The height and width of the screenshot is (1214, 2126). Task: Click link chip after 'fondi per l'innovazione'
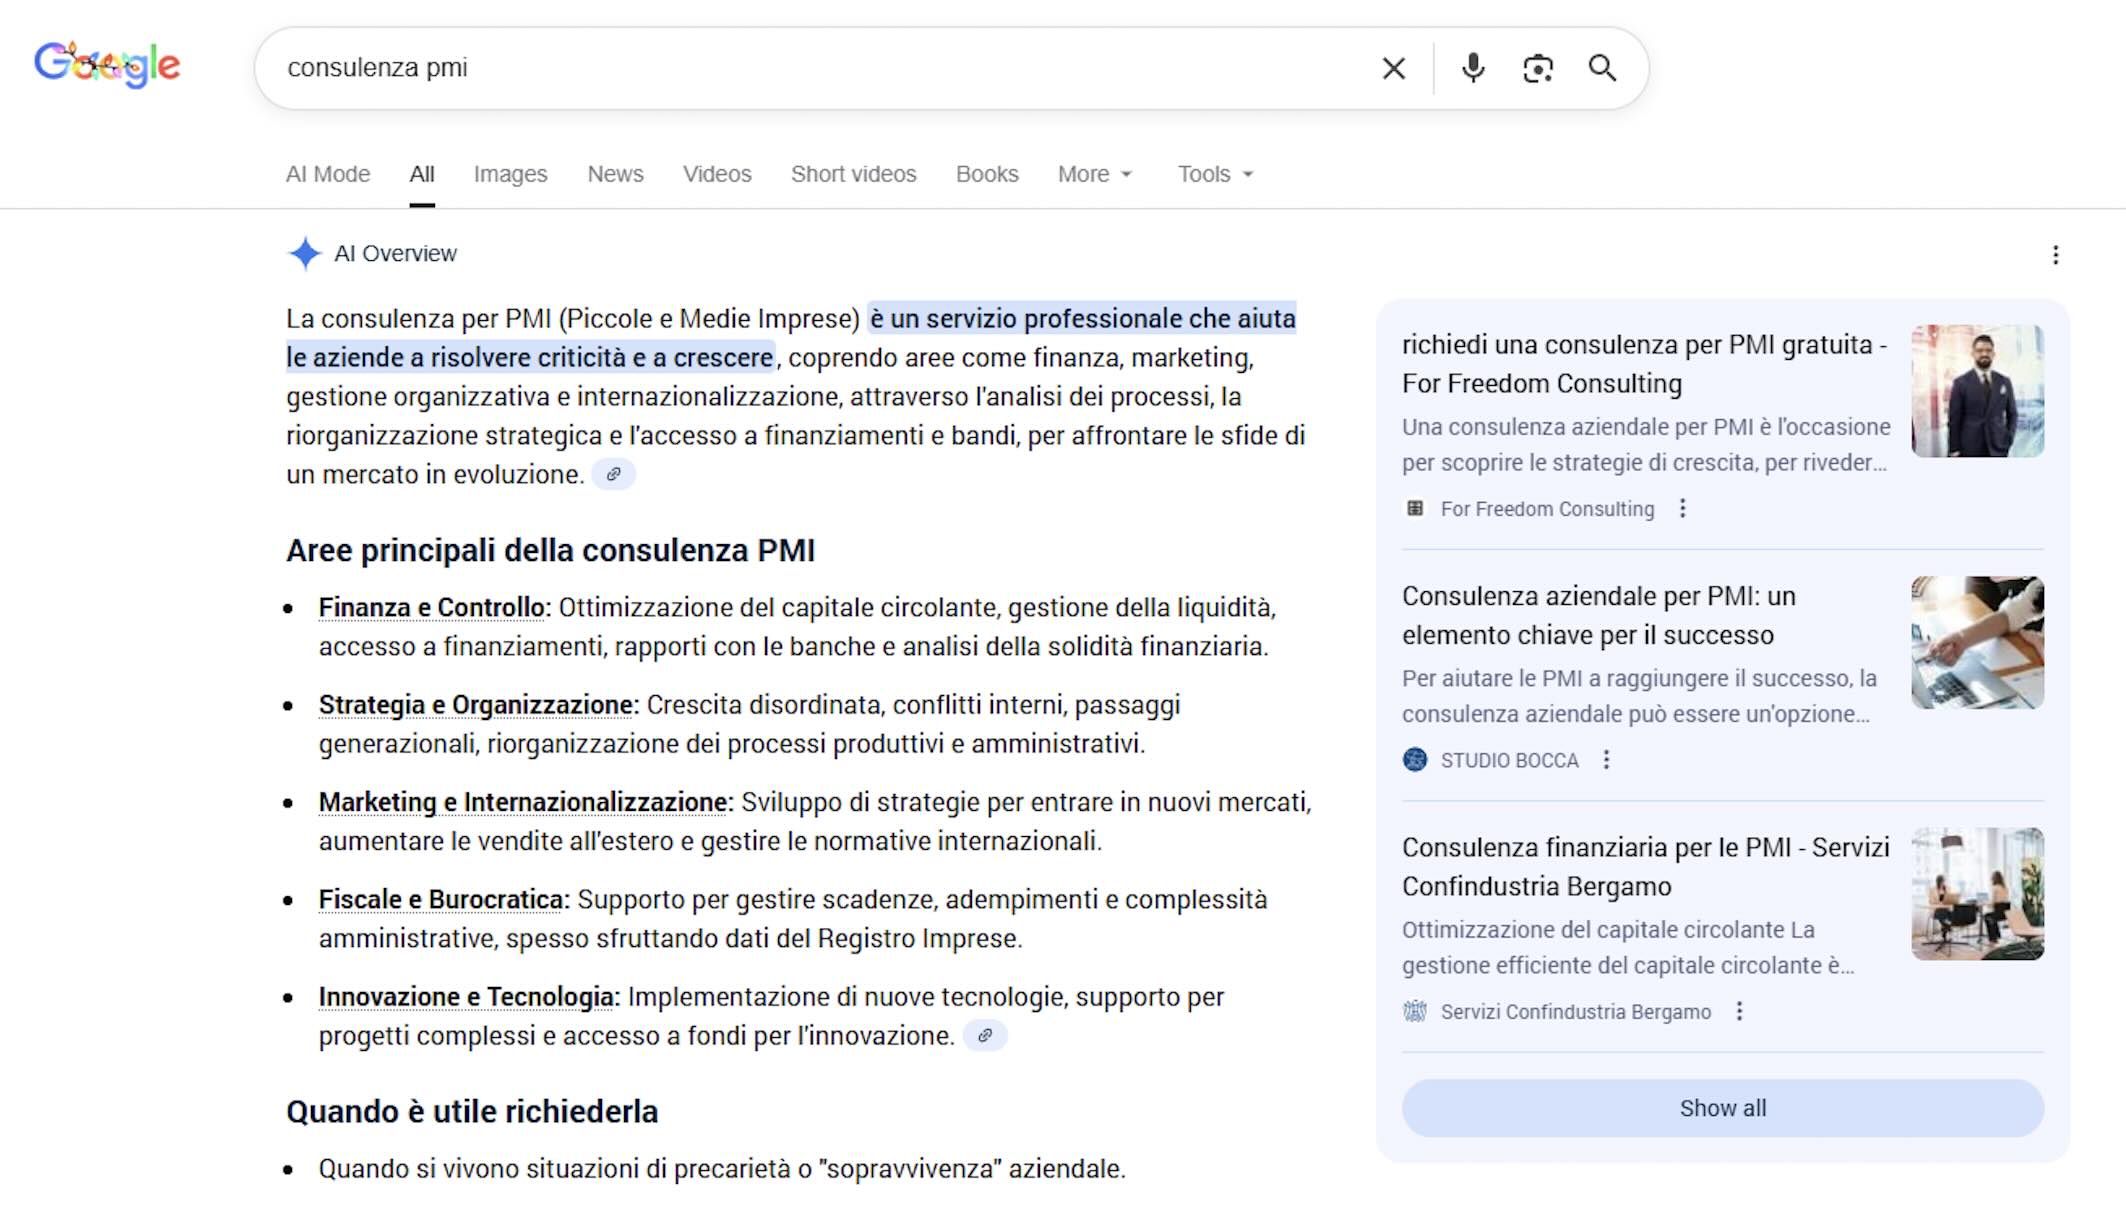pyautogui.click(x=984, y=1035)
